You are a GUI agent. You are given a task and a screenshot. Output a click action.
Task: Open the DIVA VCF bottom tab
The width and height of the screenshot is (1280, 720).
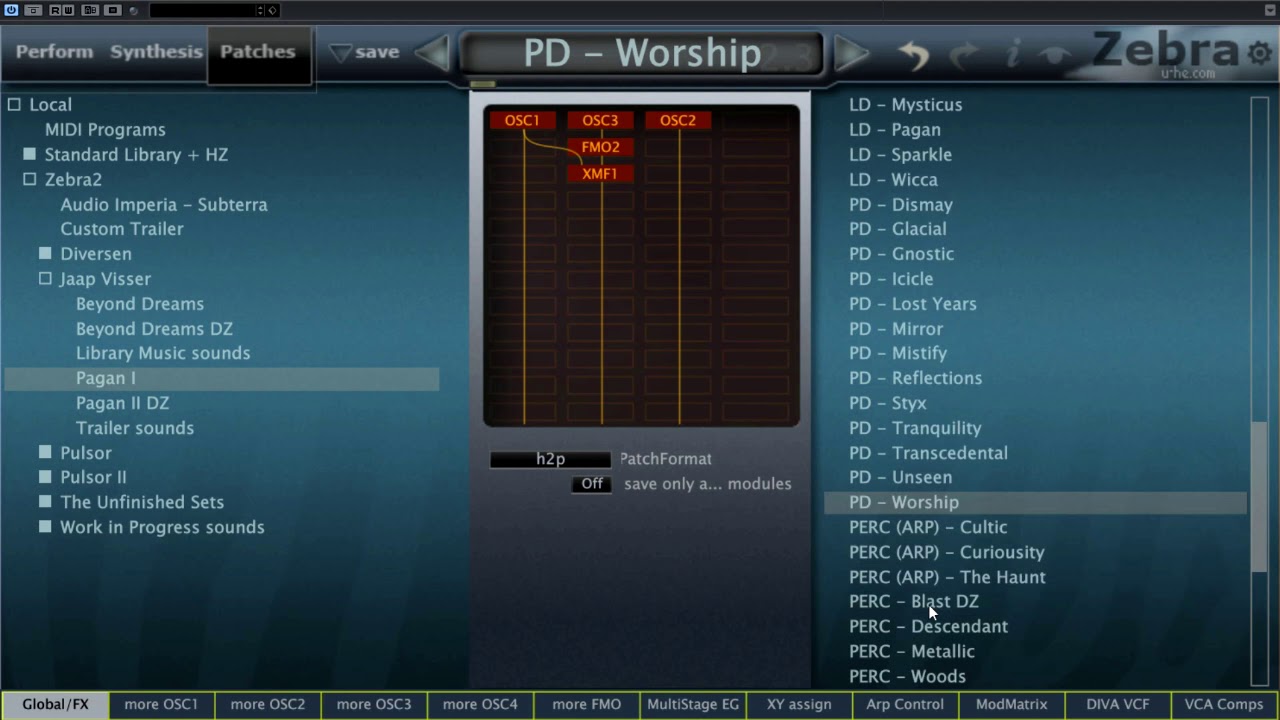click(x=1117, y=704)
